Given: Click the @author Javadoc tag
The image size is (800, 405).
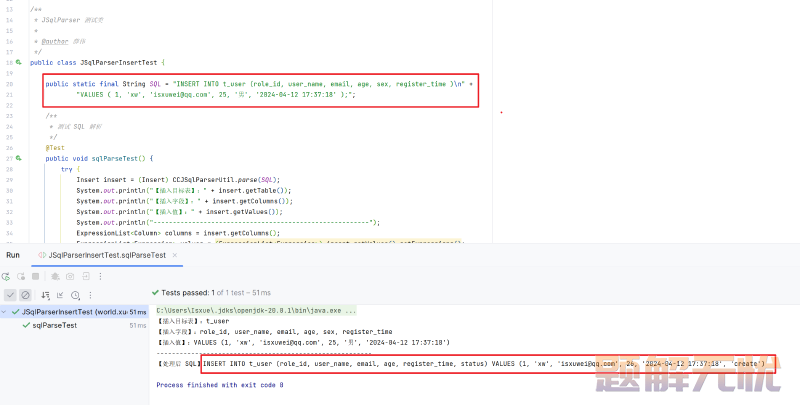Looking at the screenshot, I should click(55, 41).
